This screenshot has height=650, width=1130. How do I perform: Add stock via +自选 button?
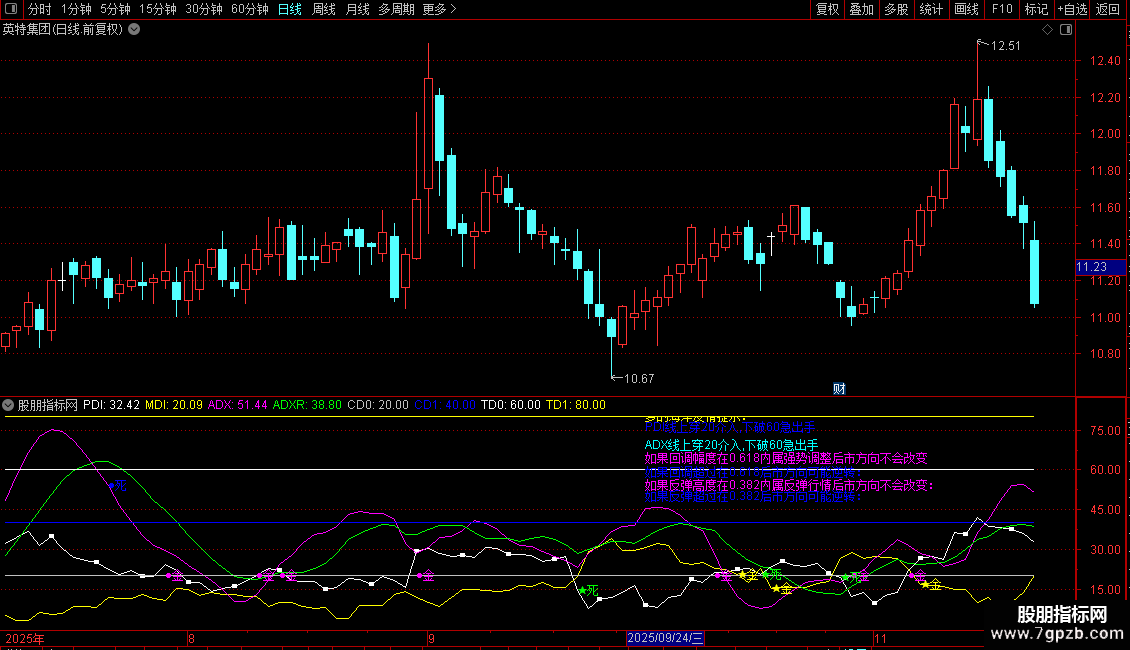click(1071, 10)
